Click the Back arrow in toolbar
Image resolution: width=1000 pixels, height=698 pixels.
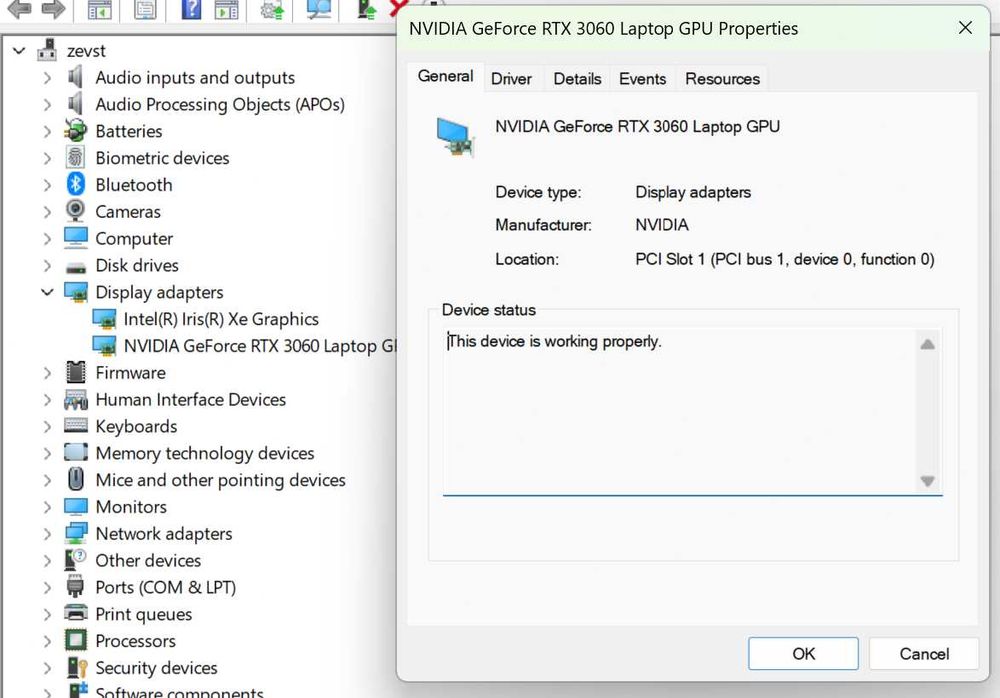click(19, 10)
